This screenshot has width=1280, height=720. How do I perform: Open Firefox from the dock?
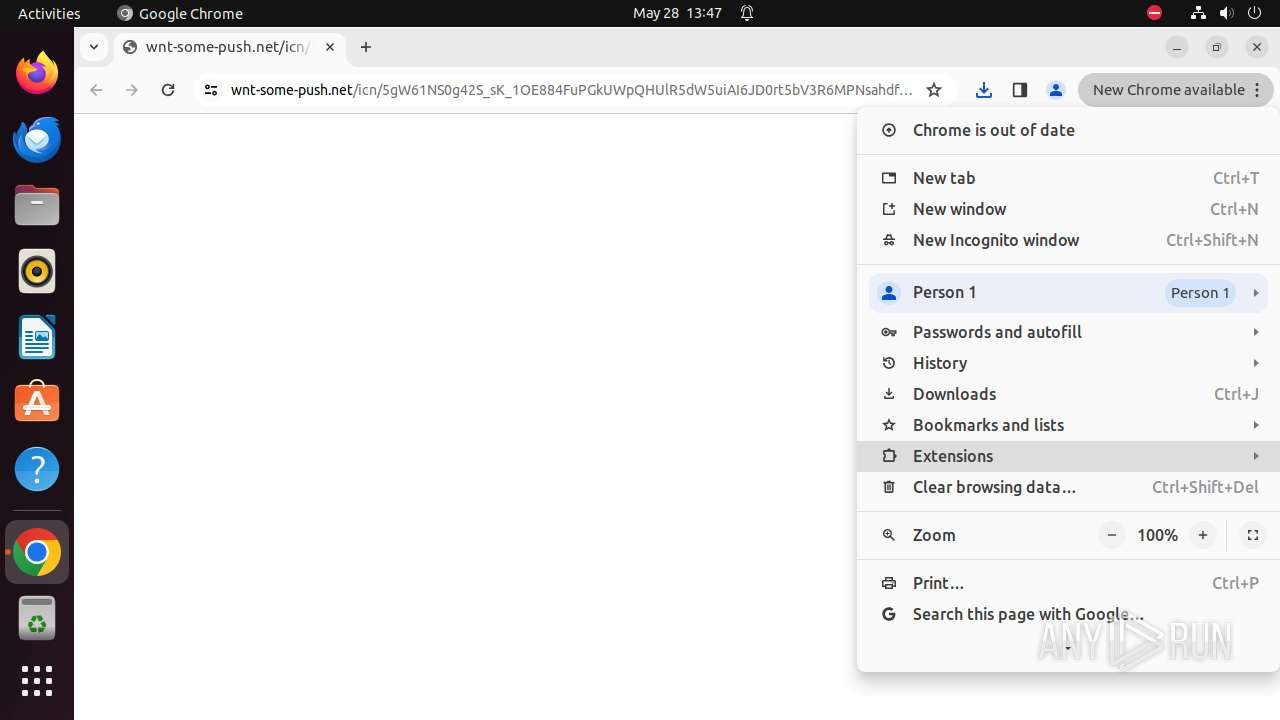[x=37, y=74]
